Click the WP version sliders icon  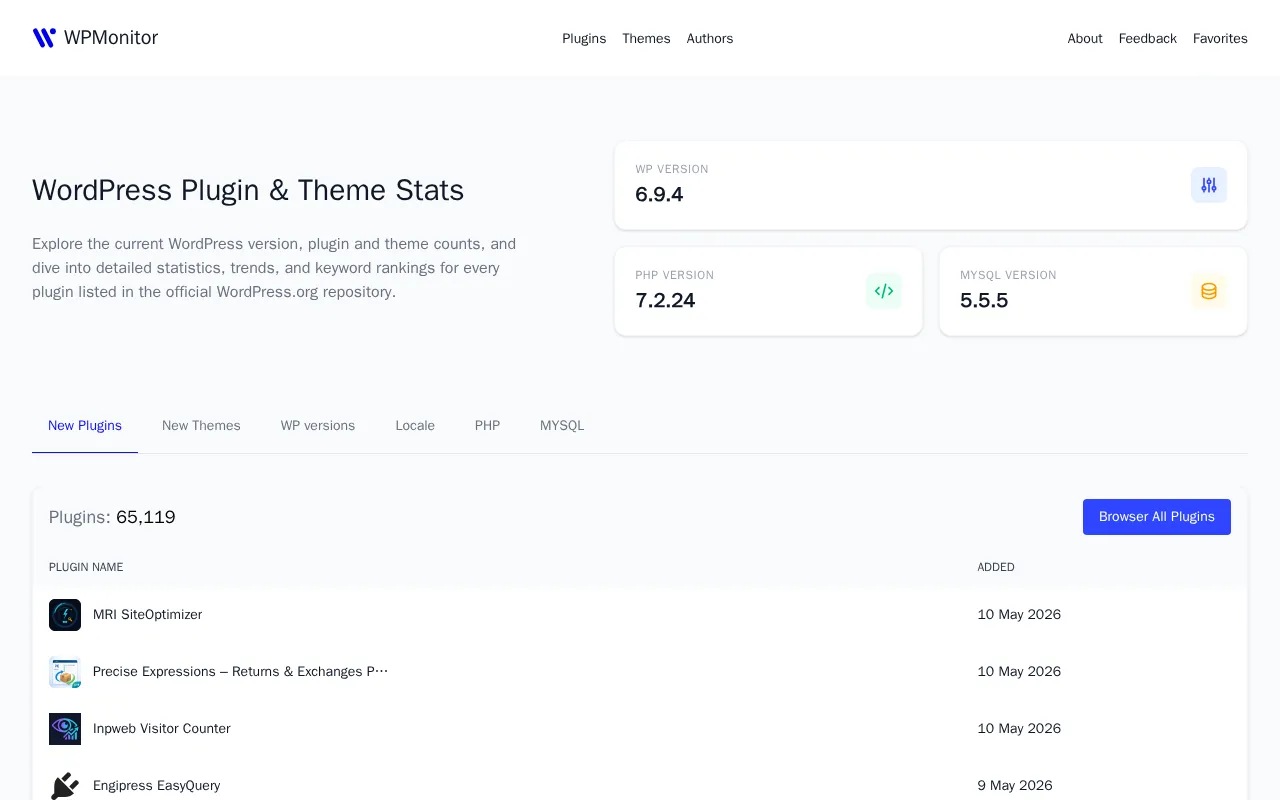pos(1209,185)
